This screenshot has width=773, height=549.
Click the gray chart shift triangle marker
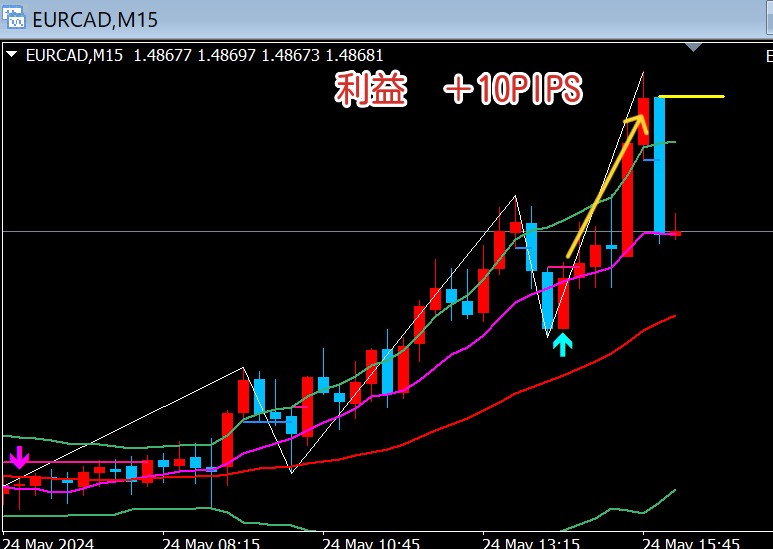pos(695,46)
